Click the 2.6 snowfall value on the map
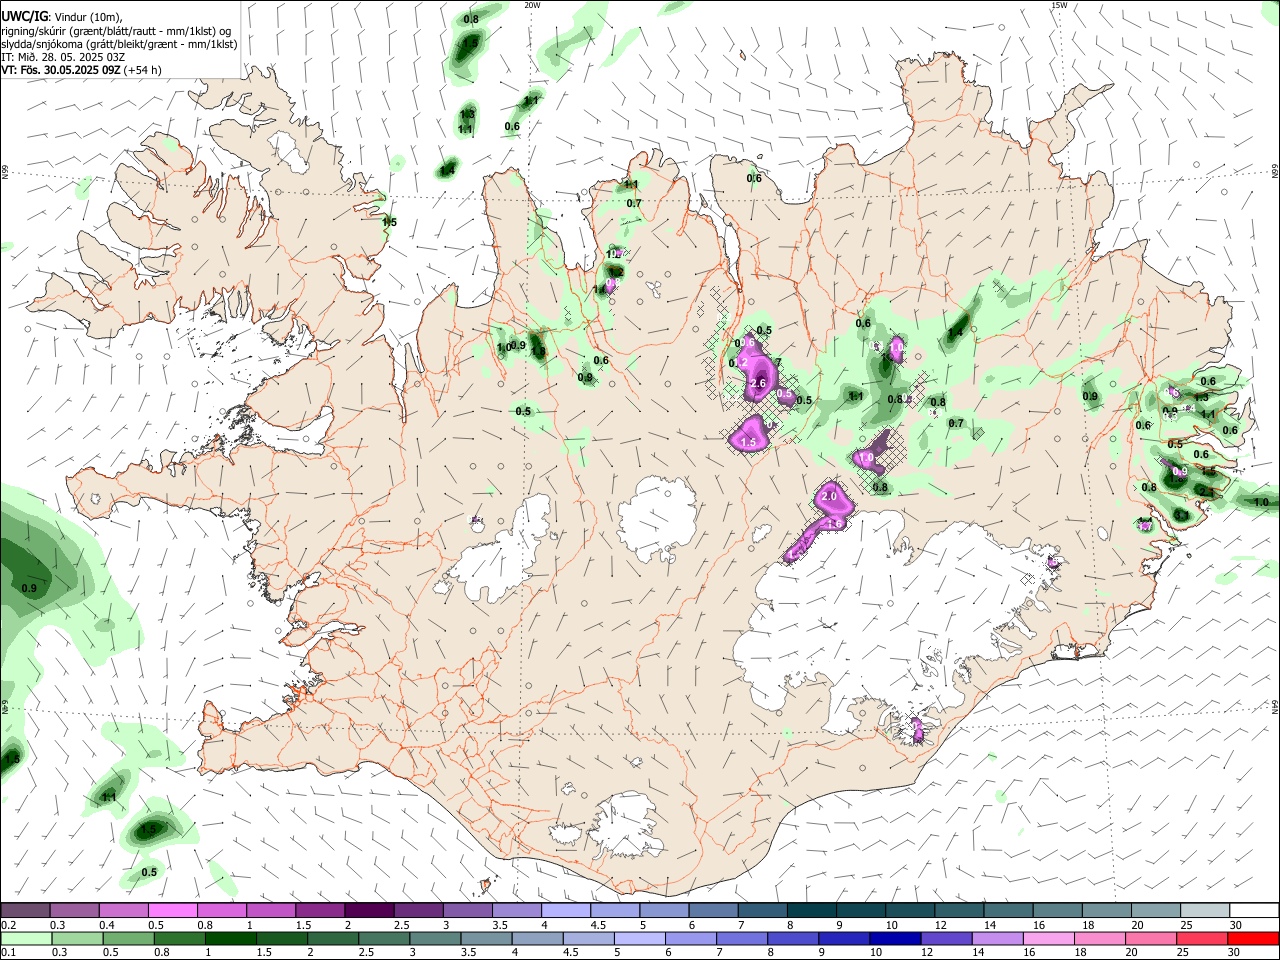 [x=757, y=383]
